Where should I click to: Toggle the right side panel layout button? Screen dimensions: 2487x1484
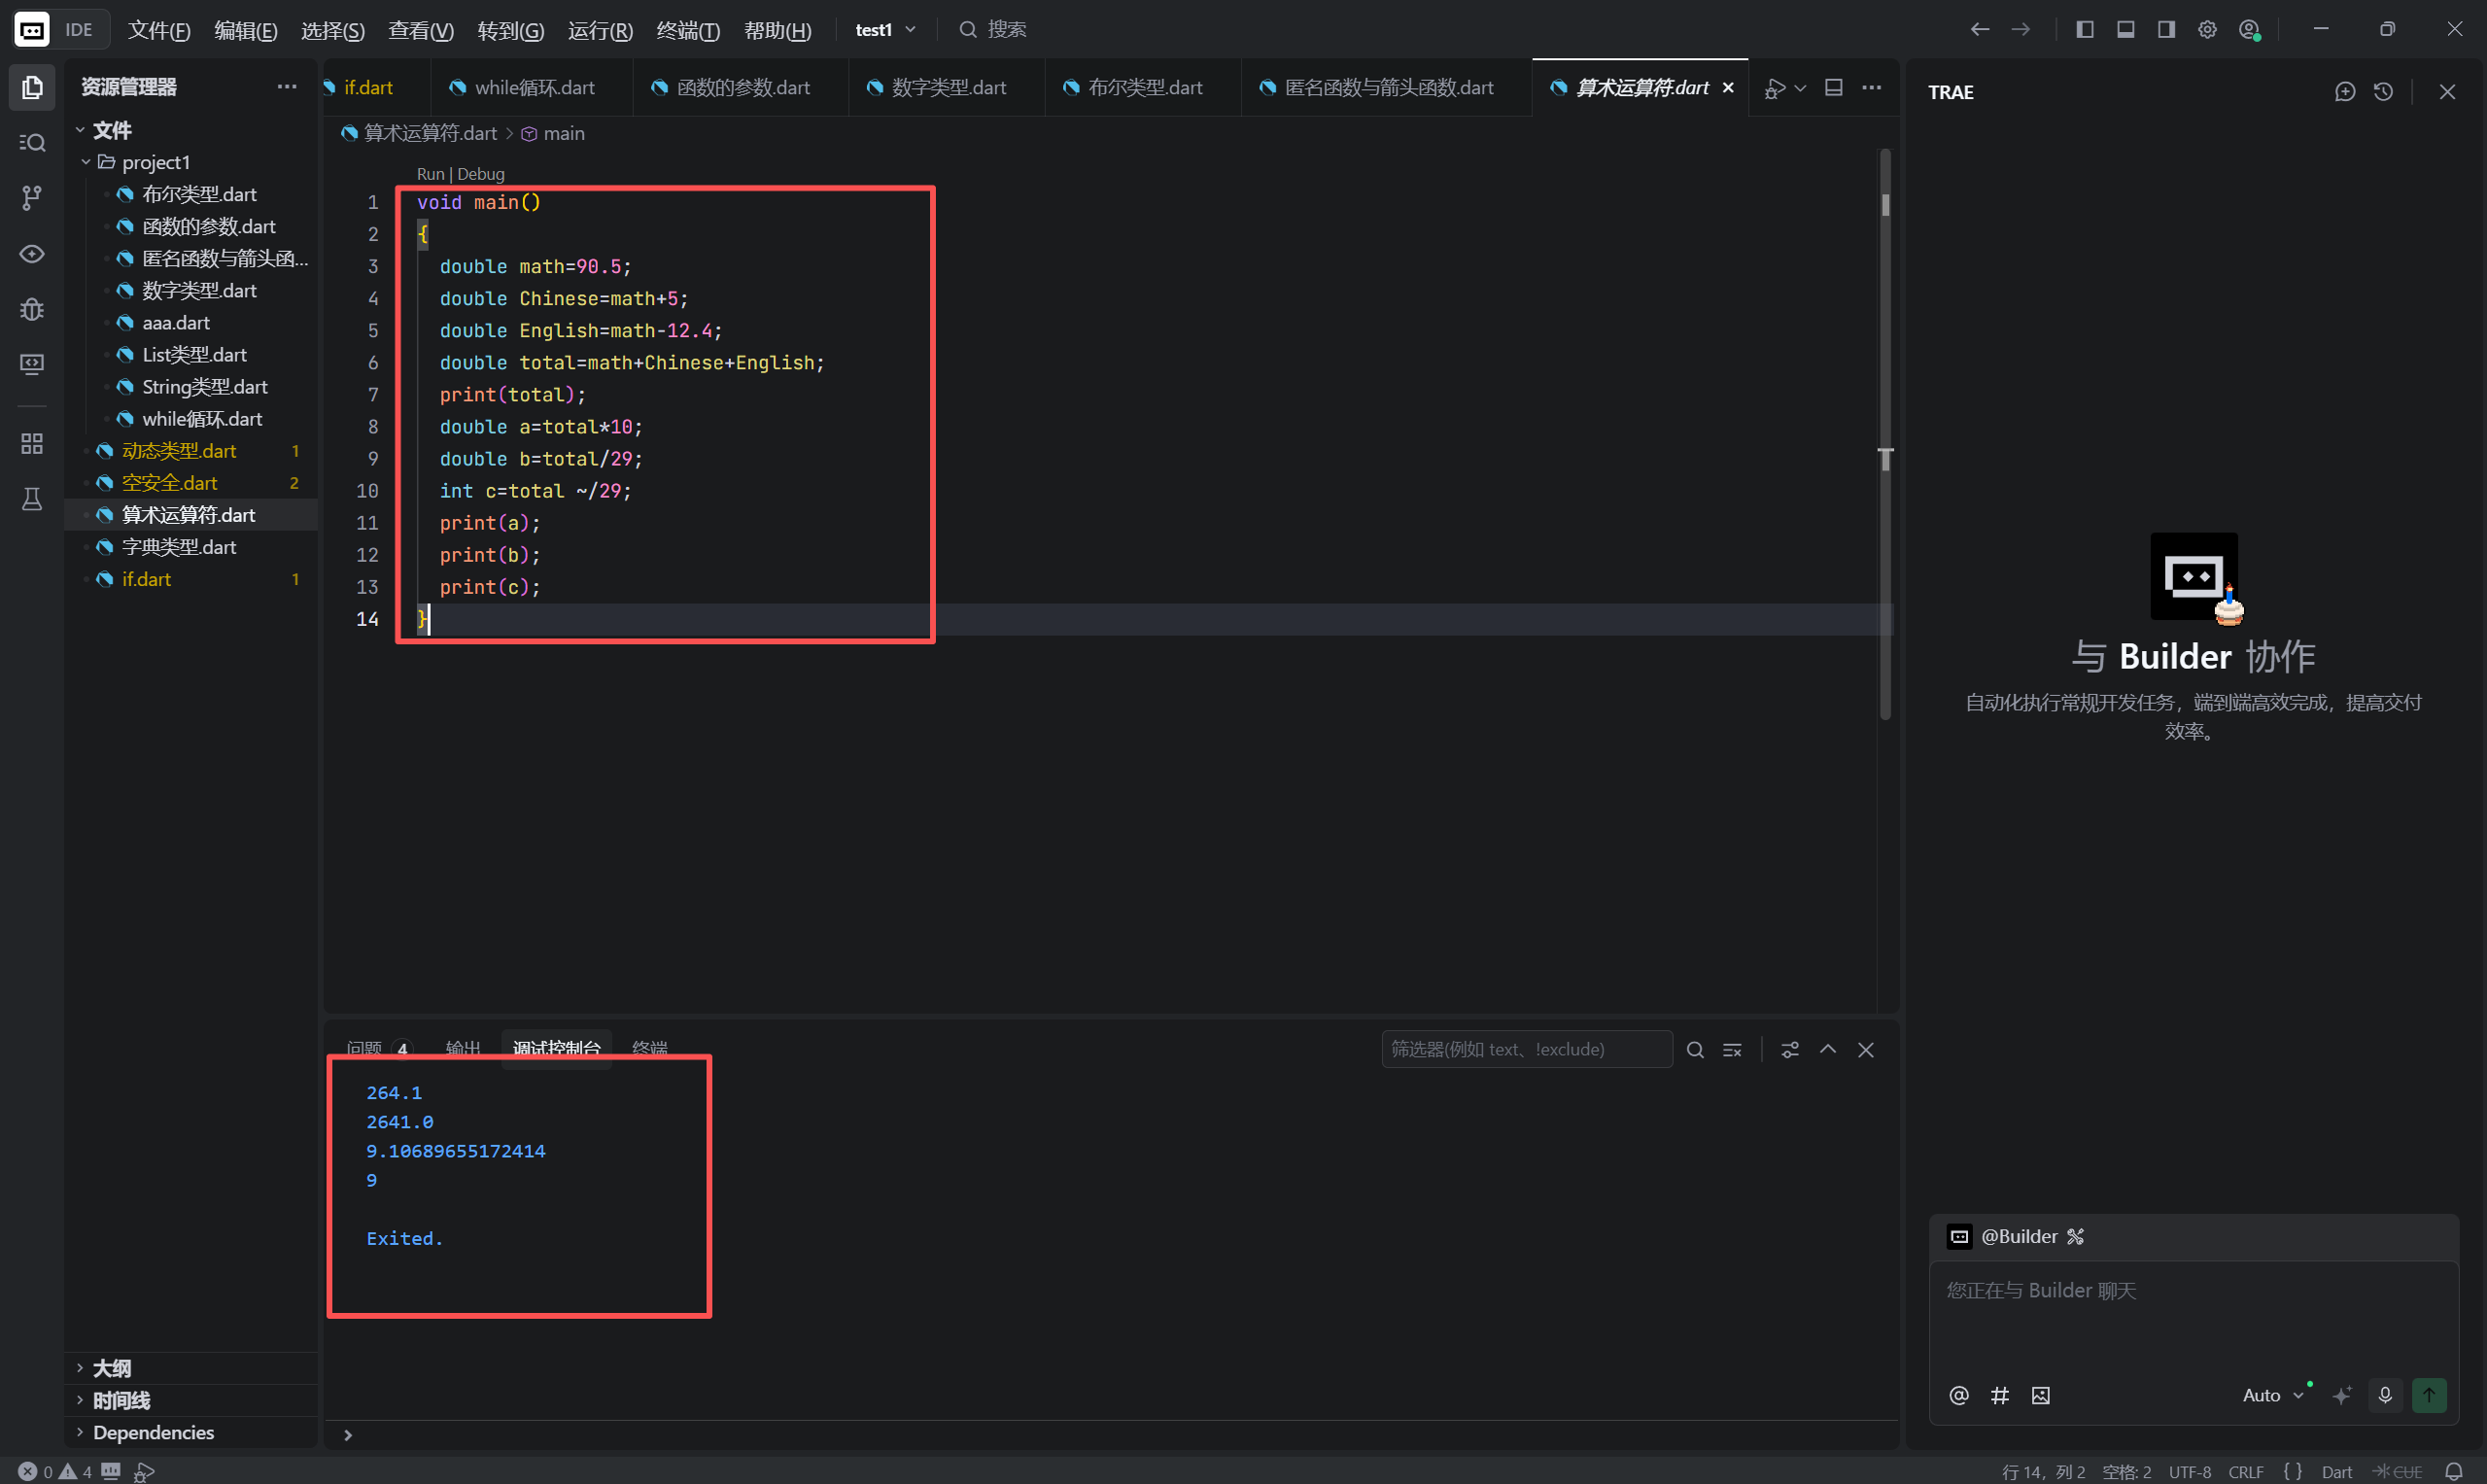2166,30
